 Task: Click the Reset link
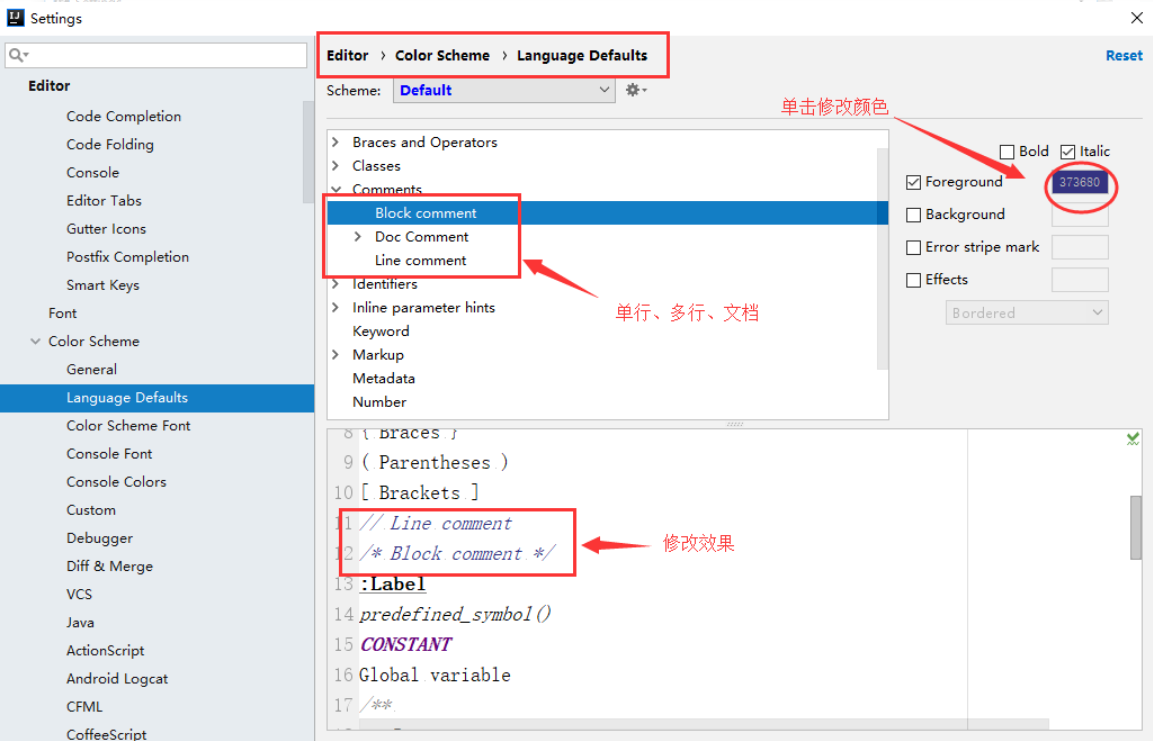(1124, 56)
